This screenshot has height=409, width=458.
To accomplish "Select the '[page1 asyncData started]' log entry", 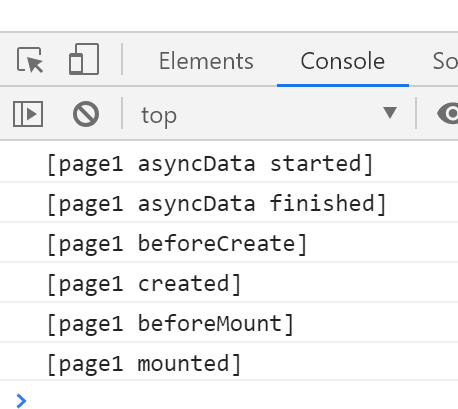I will (229, 162).
